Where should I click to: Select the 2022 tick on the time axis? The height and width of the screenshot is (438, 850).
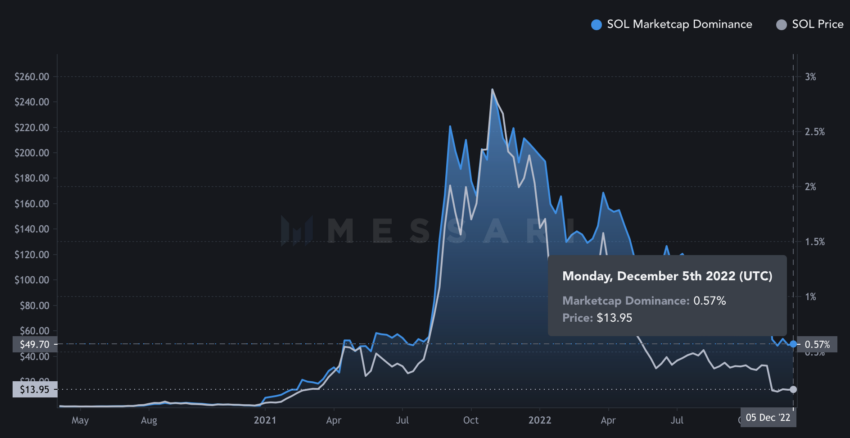pos(539,420)
